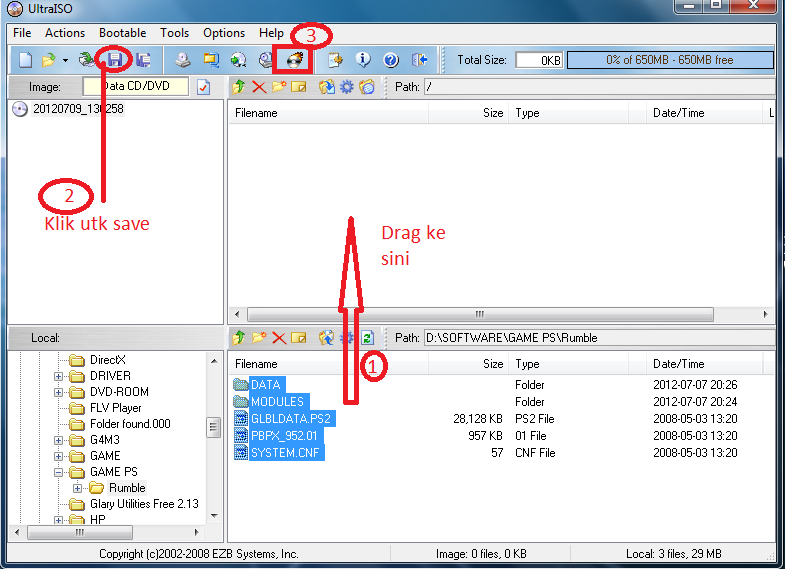The image size is (785, 569).
Task: Expand the DVD-ROOM folder node
Action: (59, 392)
